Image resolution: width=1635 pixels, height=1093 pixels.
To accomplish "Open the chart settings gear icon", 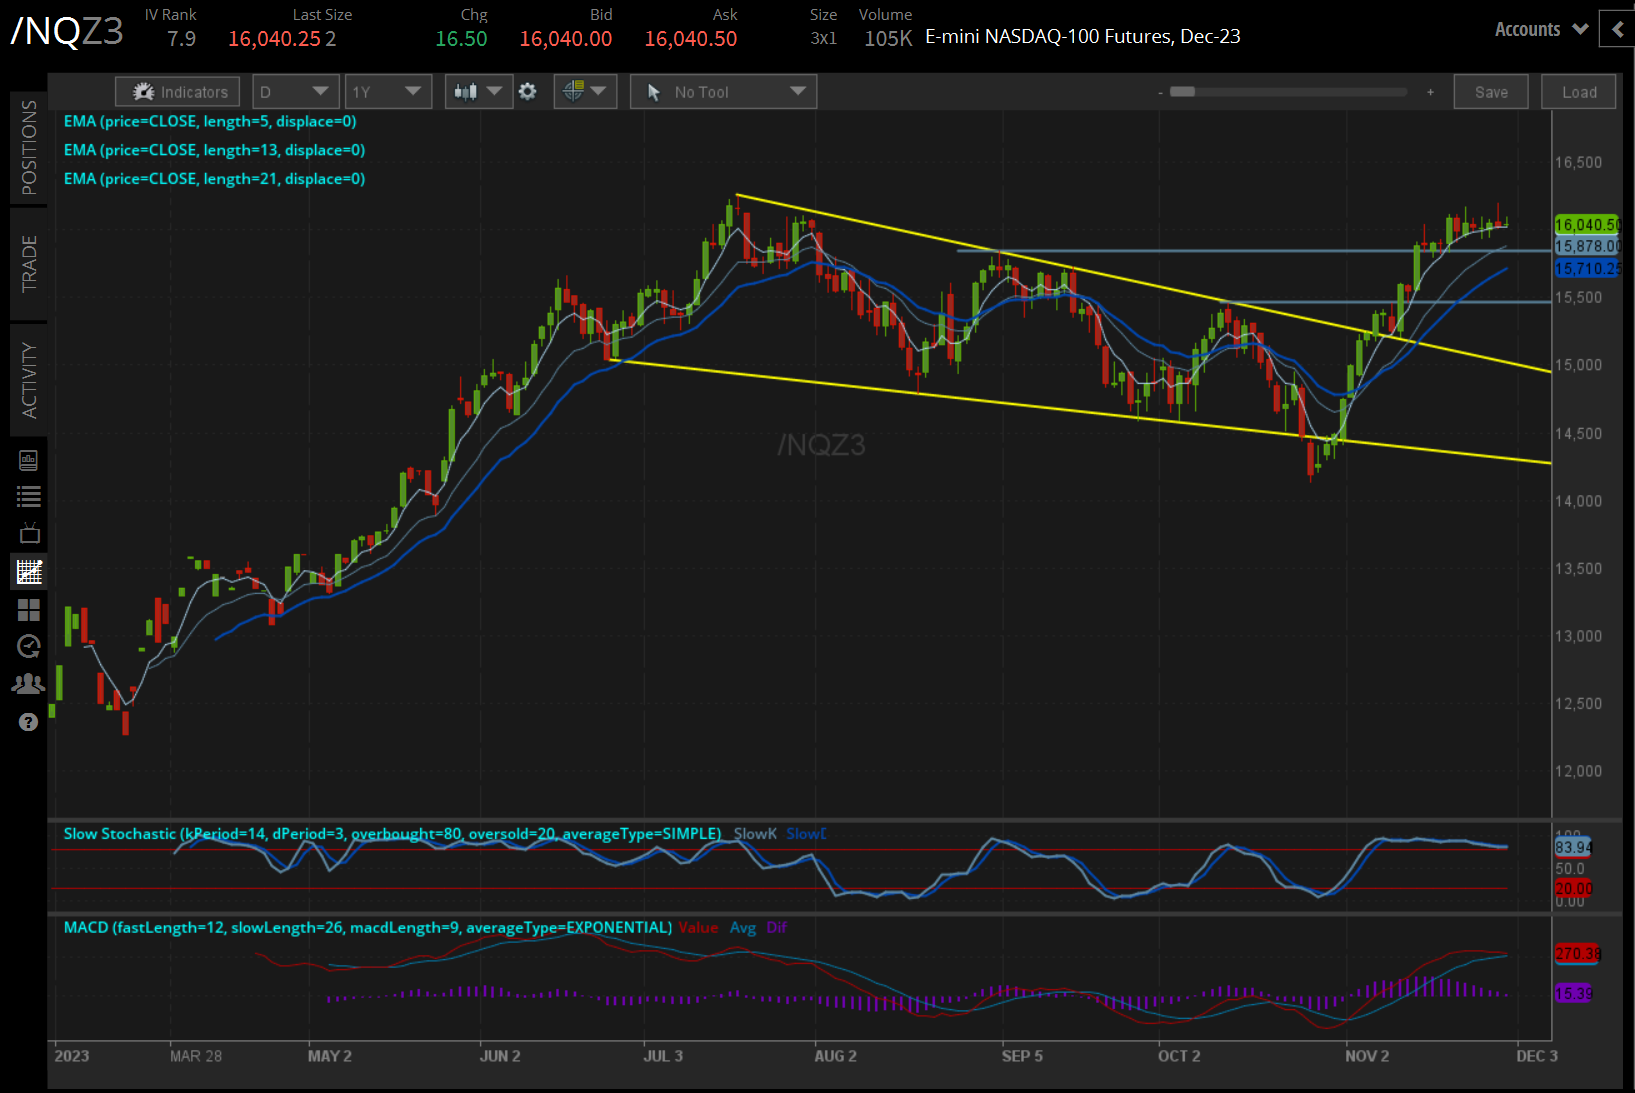I will coord(528,92).
